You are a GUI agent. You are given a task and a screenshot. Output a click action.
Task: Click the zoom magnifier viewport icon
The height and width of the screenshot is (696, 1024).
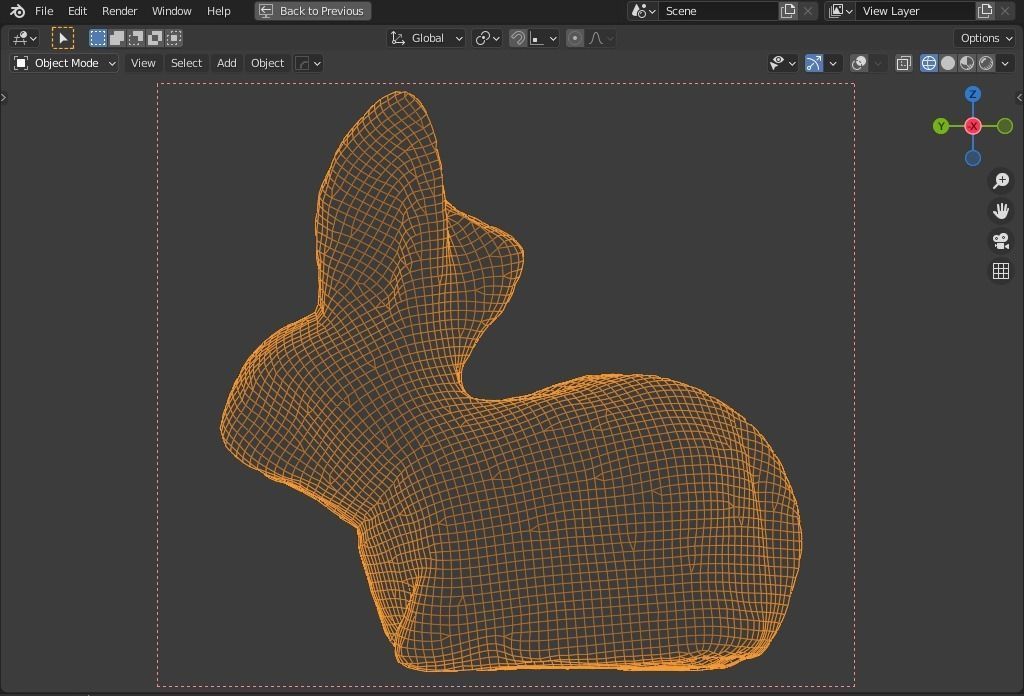(1000, 181)
